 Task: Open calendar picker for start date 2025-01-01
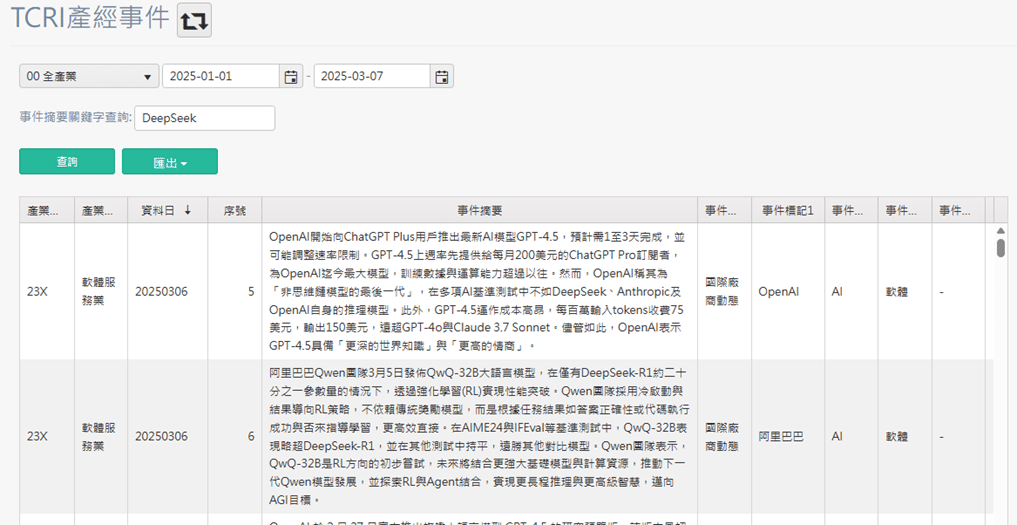pos(291,77)
